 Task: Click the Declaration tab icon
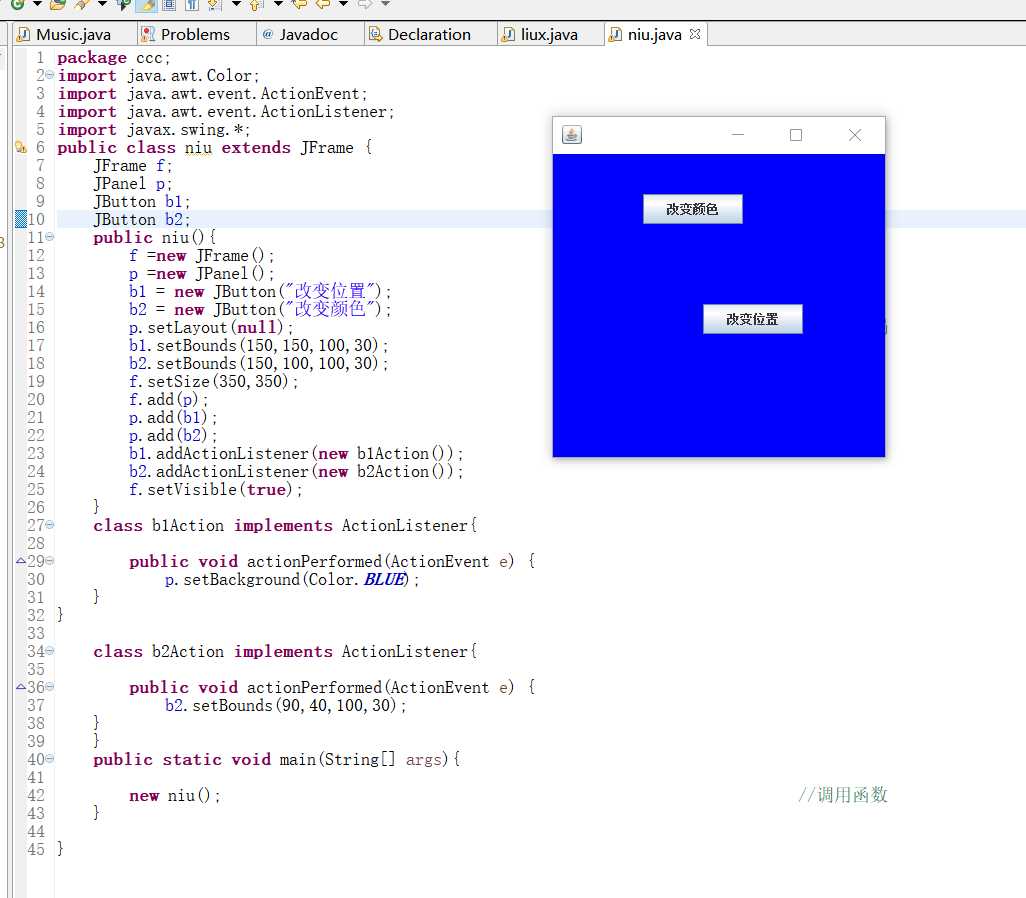coord(376,34)
